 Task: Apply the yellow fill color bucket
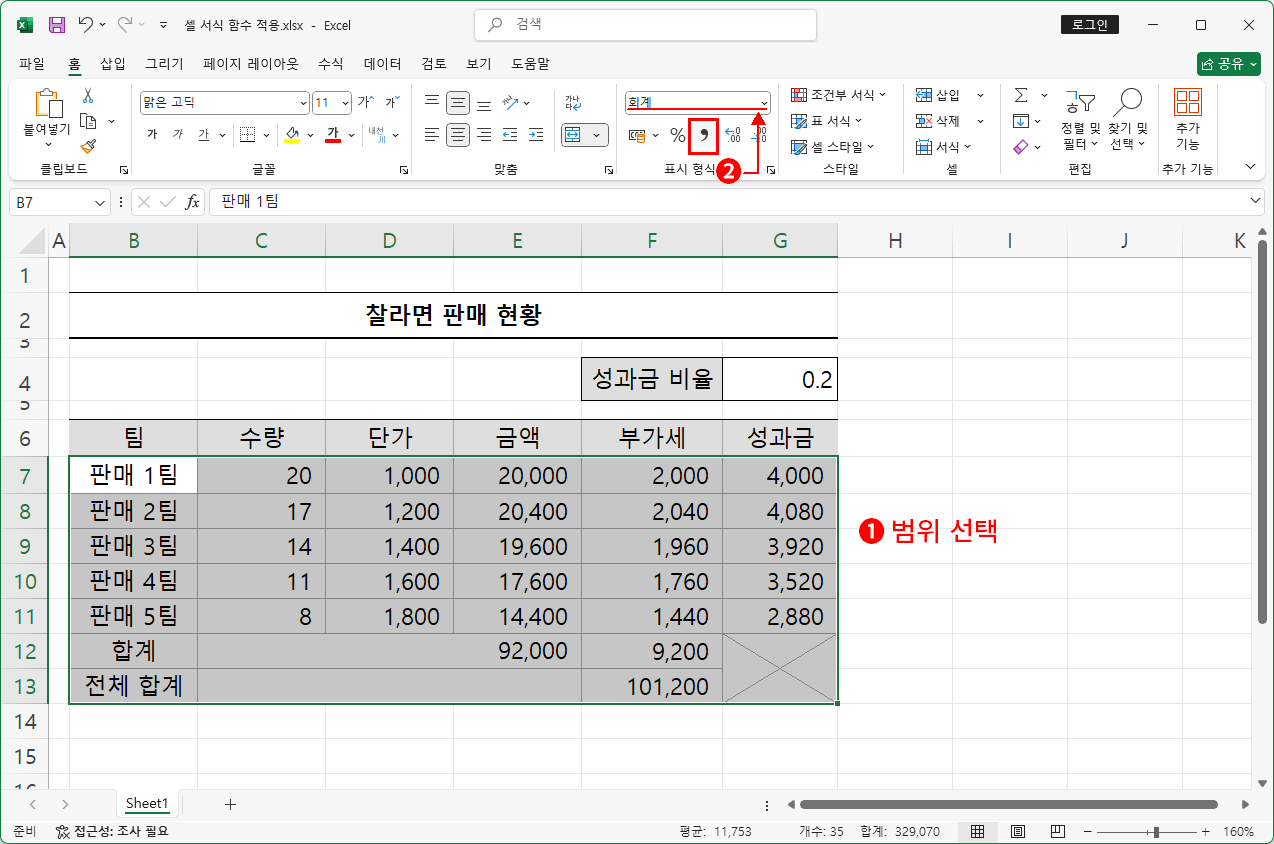pyautogui.click(x=292, y=134)
